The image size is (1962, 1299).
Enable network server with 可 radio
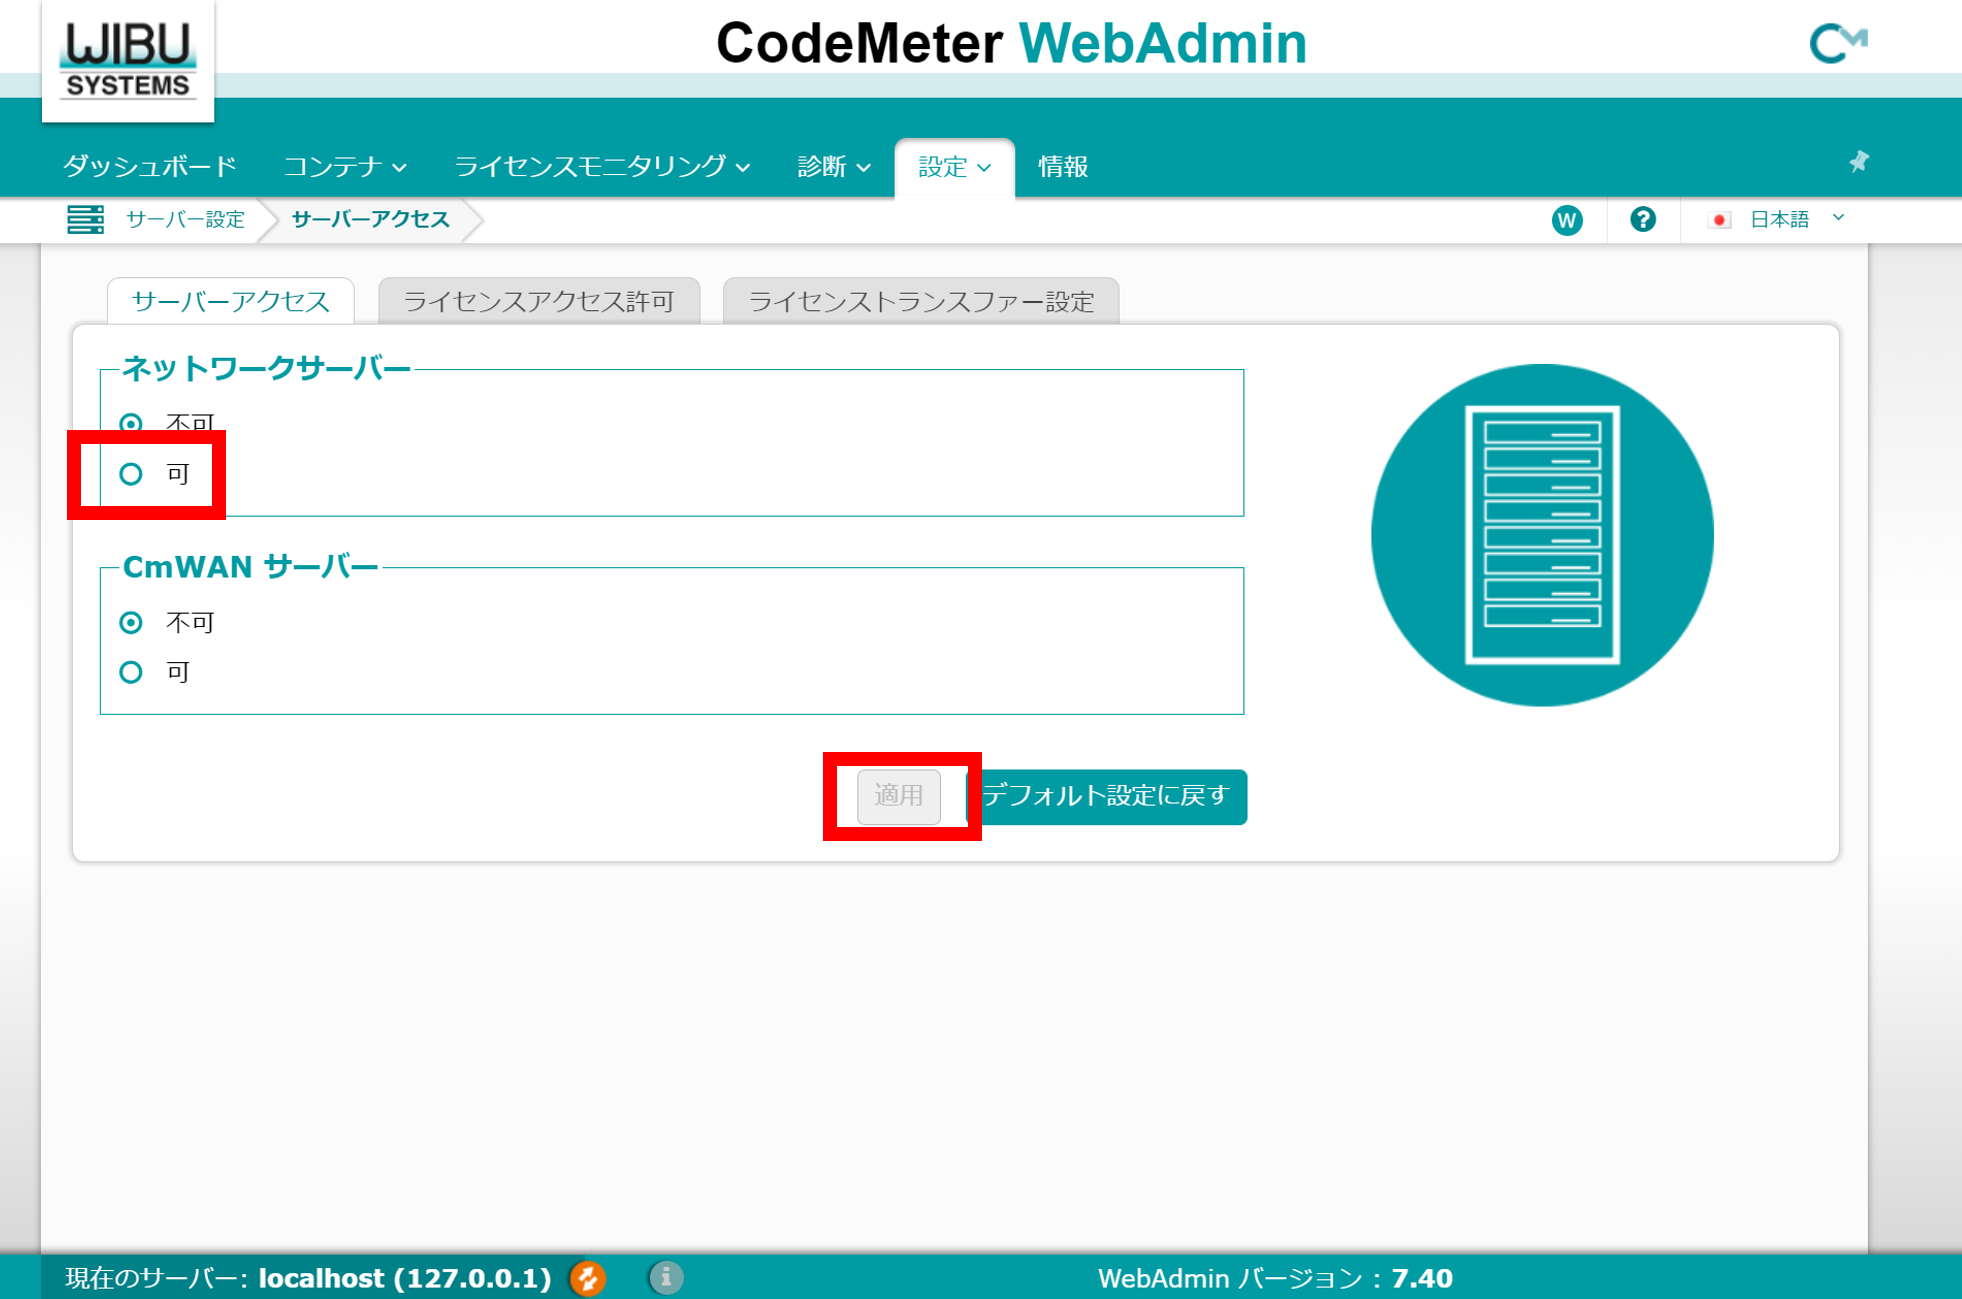(x=131, y=474)
